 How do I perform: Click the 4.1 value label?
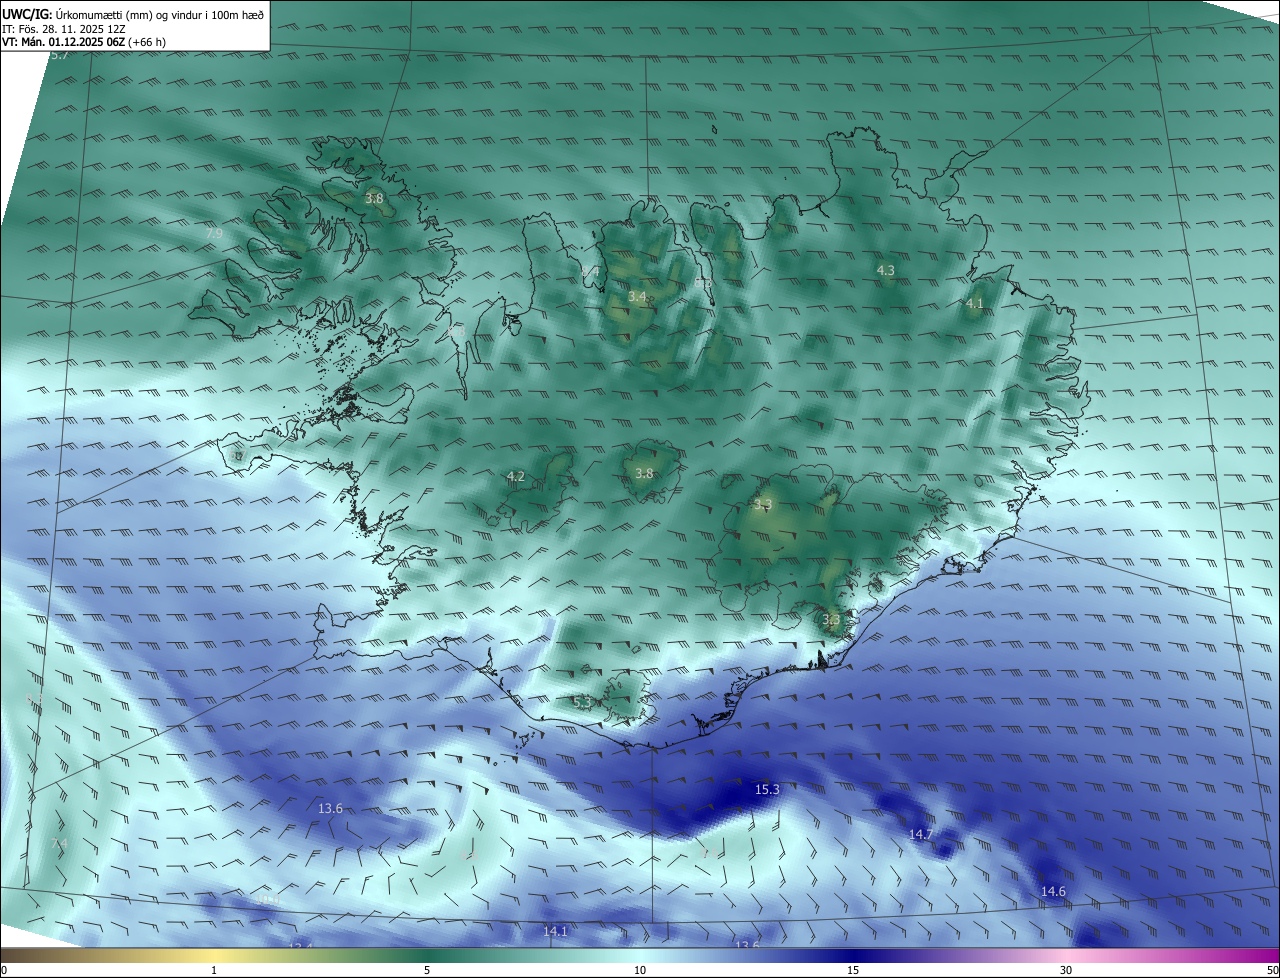(x=975, y=303)
